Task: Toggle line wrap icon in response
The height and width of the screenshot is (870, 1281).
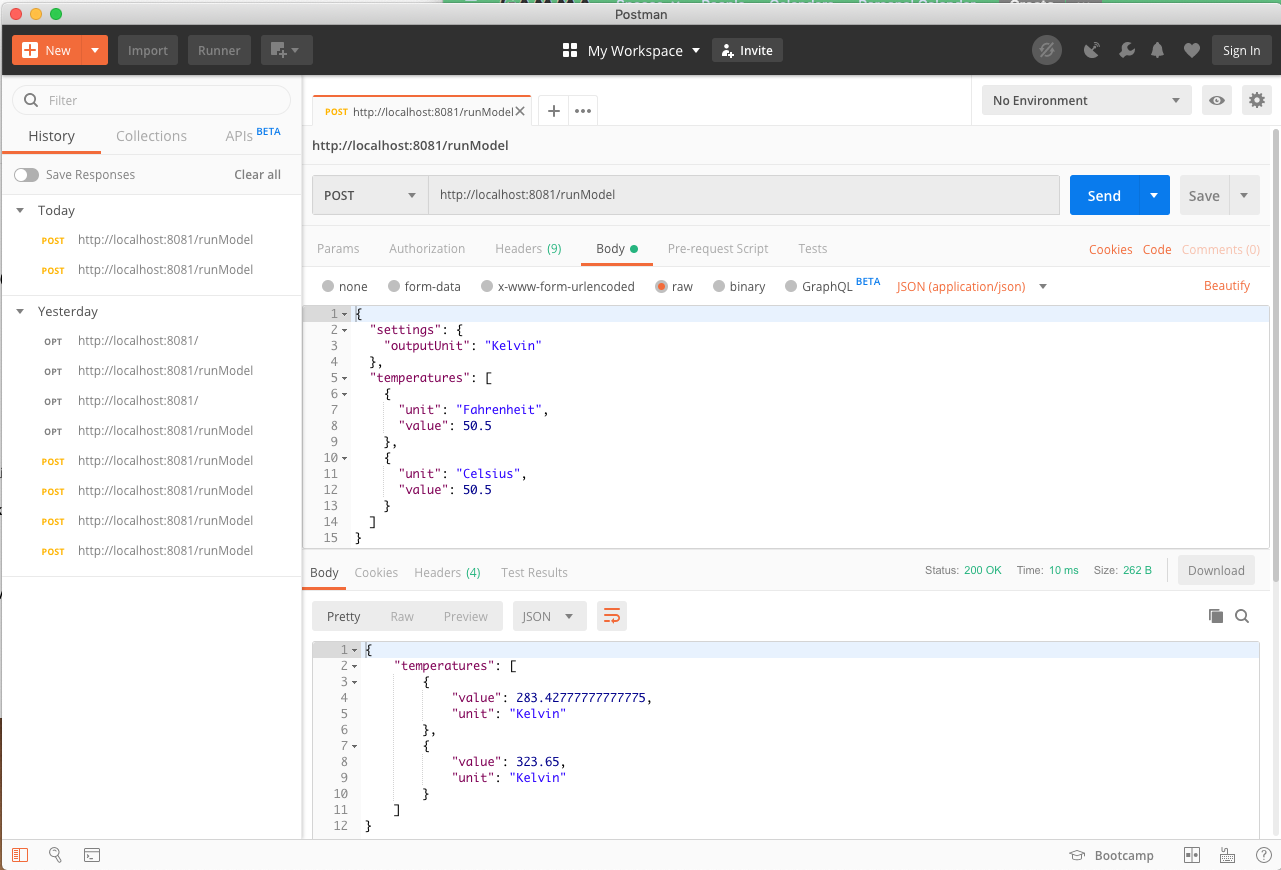Action: point(612,617)
